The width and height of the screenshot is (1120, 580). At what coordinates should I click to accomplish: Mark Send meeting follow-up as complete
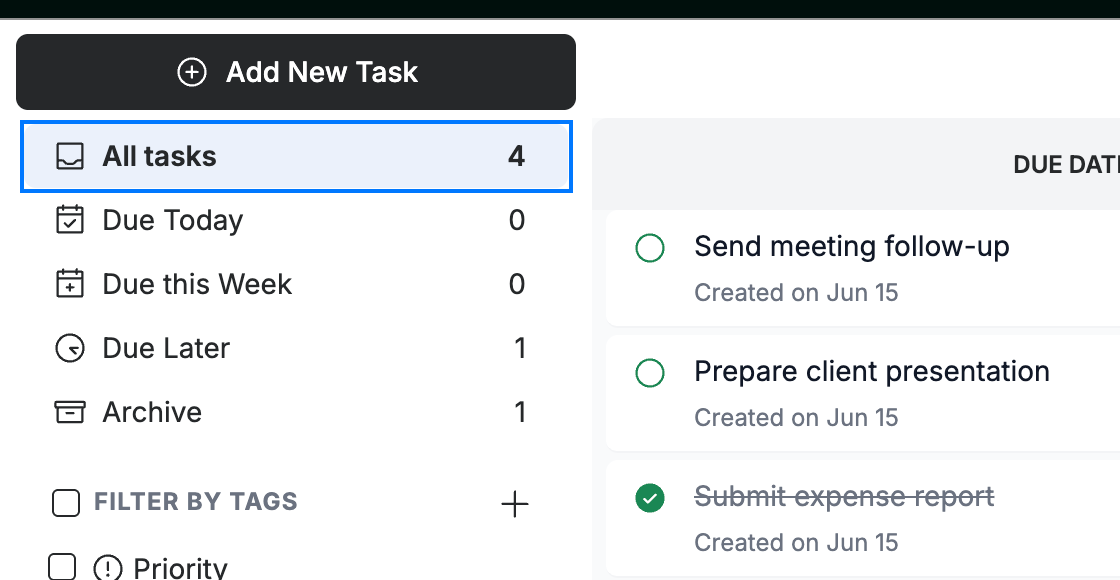pyautogui.click(x=650, y=249)
